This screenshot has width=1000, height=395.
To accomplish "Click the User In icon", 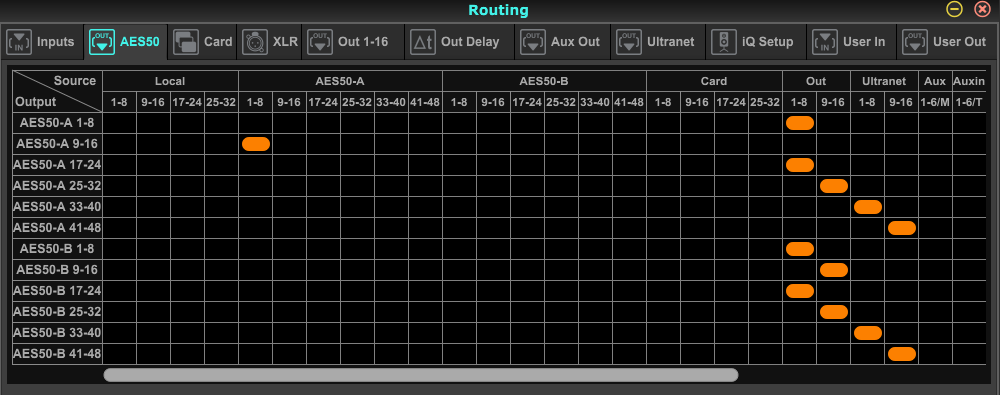I will click(x=825, y=42).
